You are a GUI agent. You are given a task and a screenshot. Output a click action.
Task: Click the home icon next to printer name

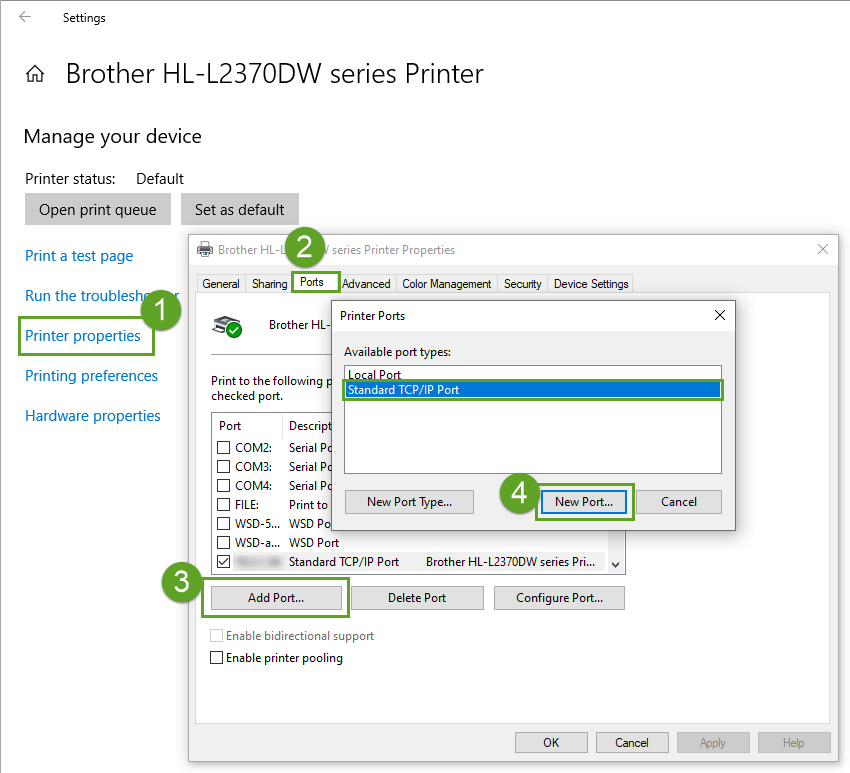point(35,73)
